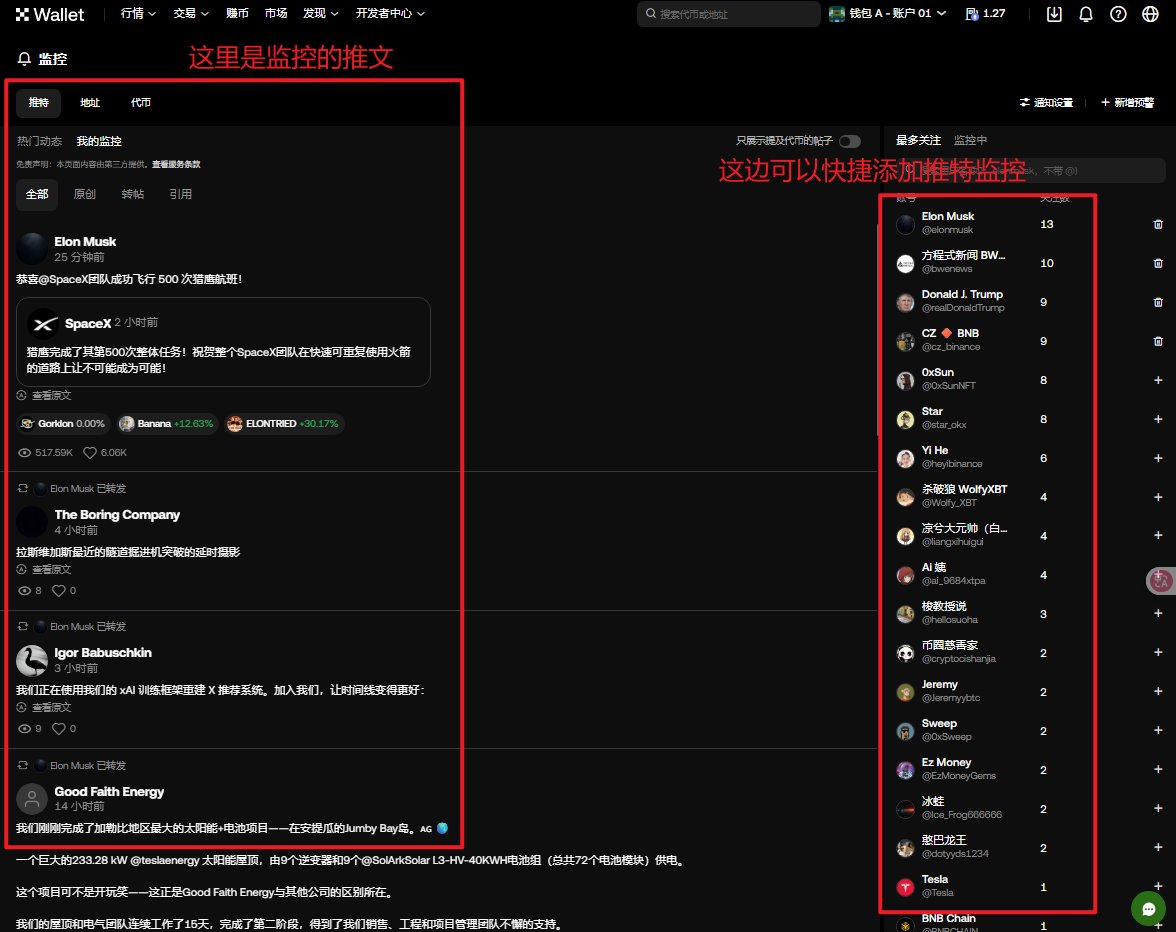
Task: Add Sweep @0xSweep to monitoring
Action: (x=1158, y=730)
